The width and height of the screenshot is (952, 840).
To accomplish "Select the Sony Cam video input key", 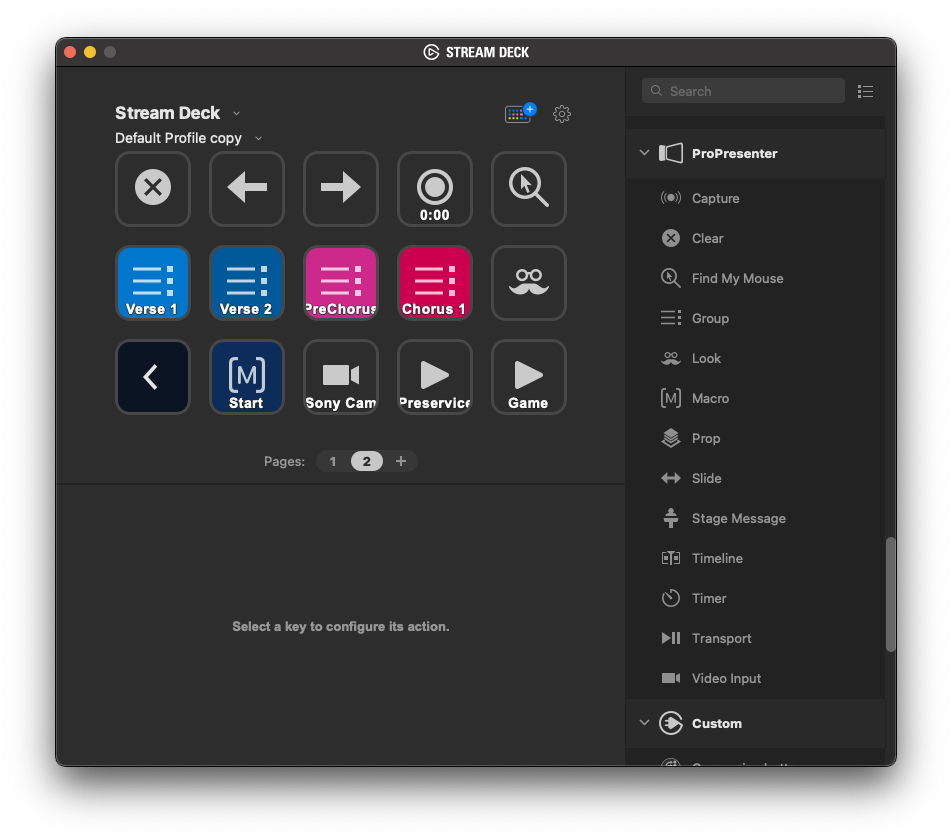I will pyautogui.click(x=341, y=377).
